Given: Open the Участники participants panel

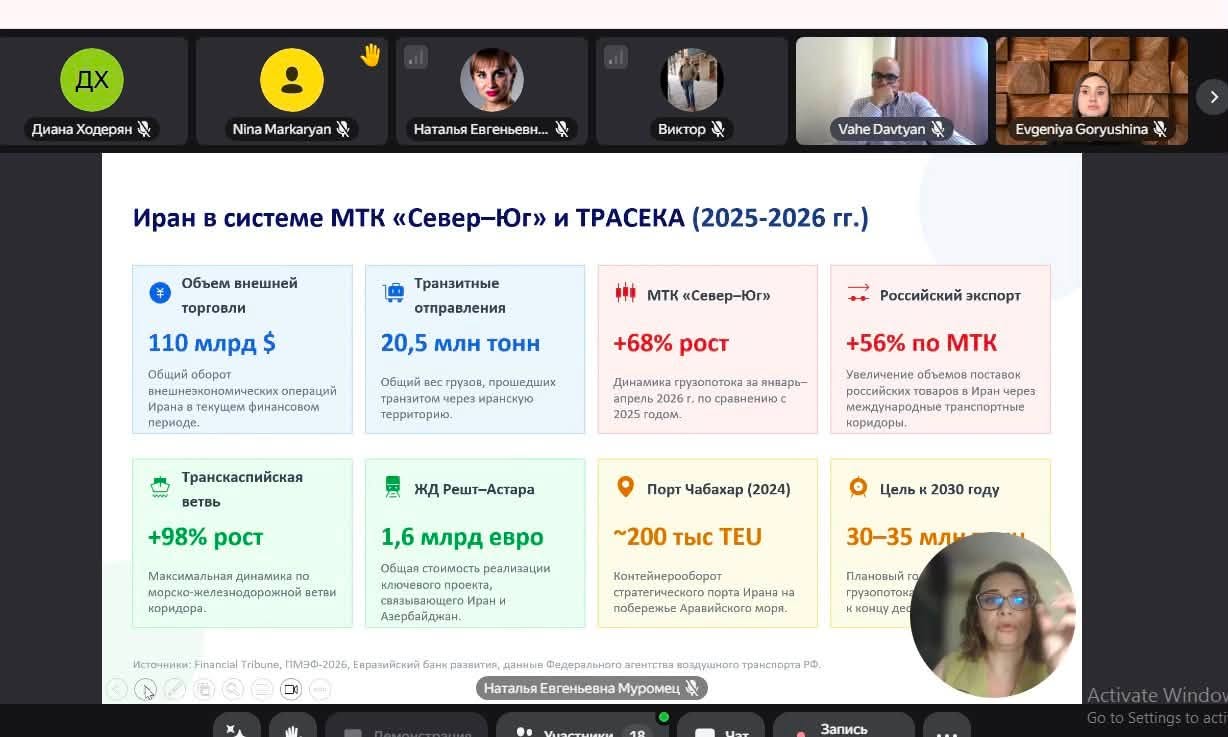Looking at the screenshot, I should click(580, 728).
